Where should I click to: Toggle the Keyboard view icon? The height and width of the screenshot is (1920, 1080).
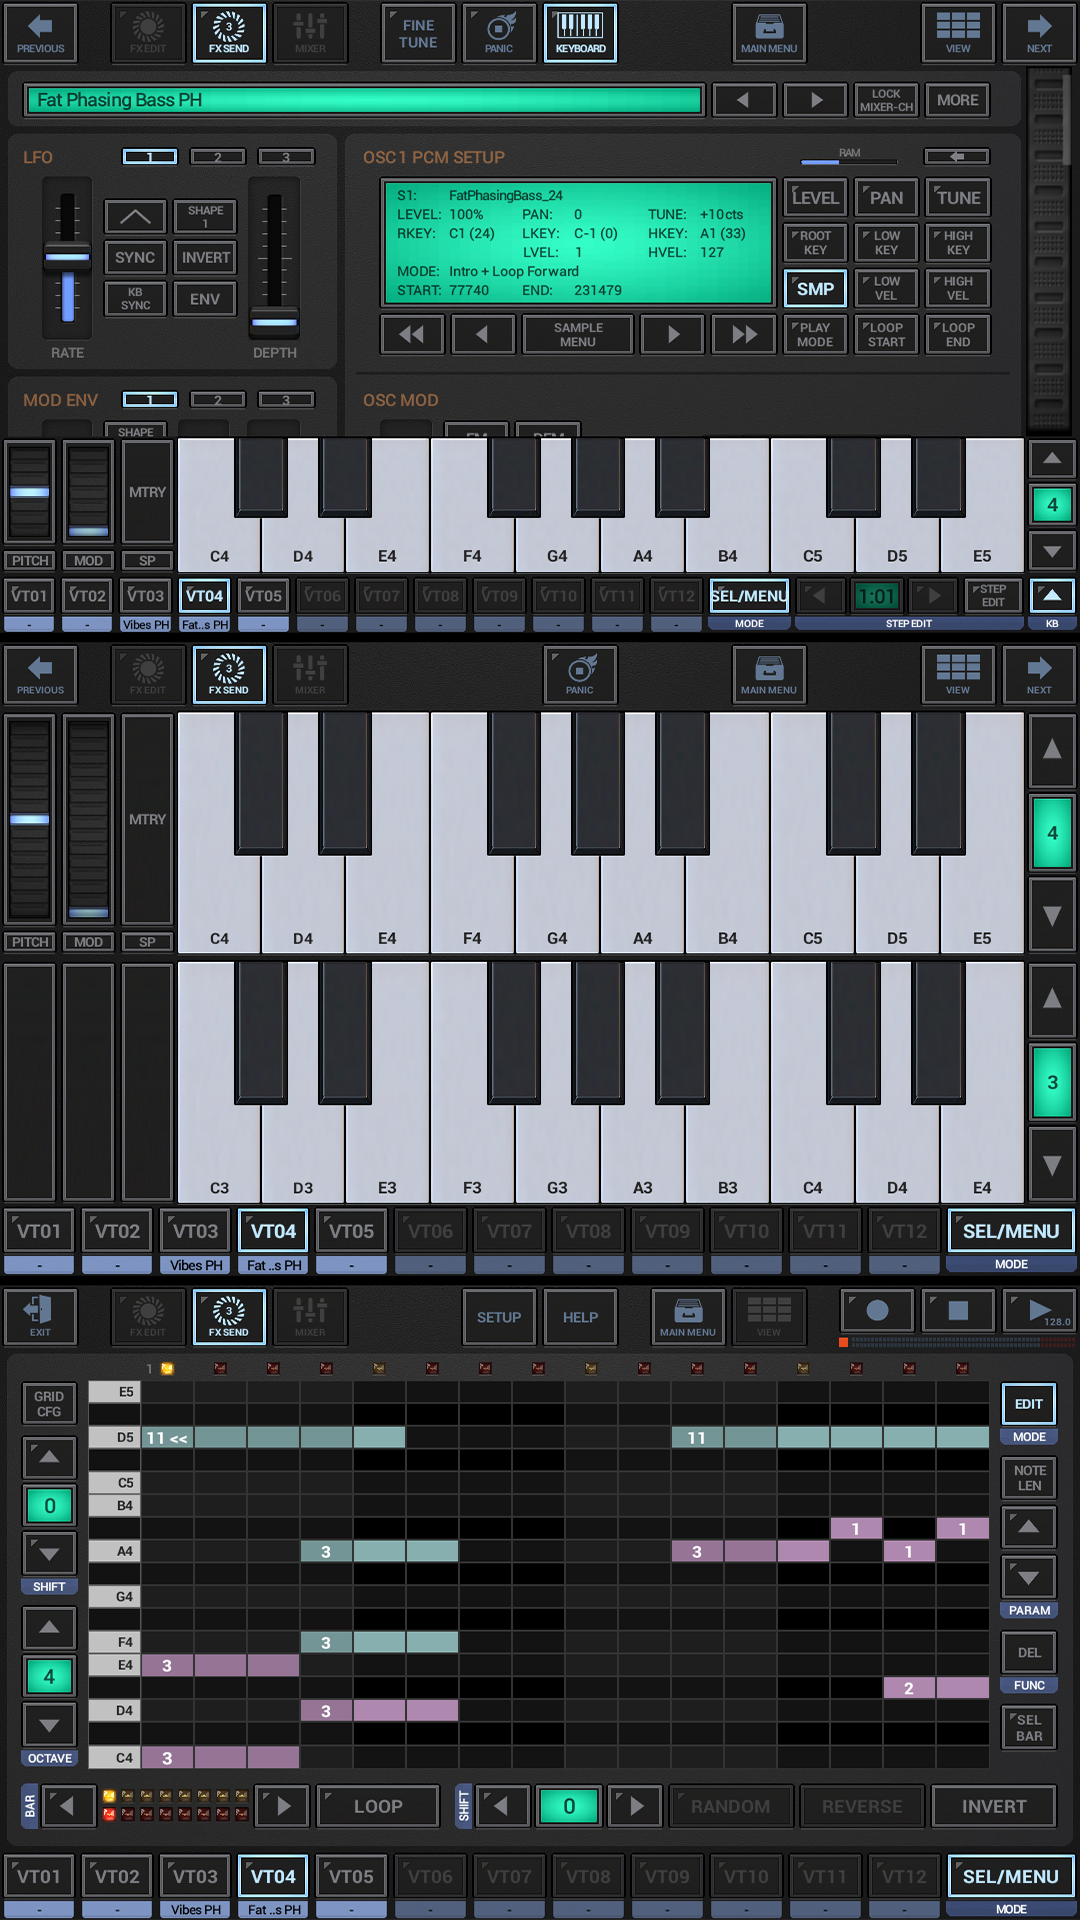coord(580,34)
